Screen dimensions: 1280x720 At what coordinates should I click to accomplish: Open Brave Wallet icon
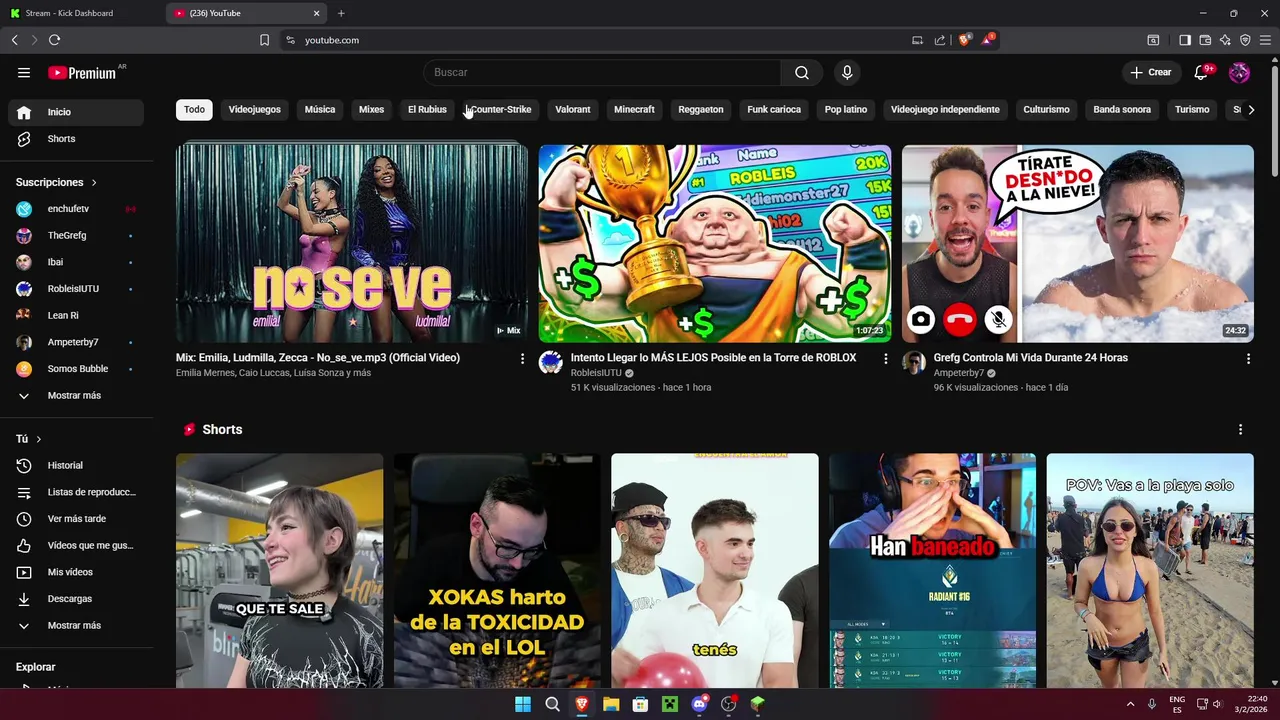1205,40
